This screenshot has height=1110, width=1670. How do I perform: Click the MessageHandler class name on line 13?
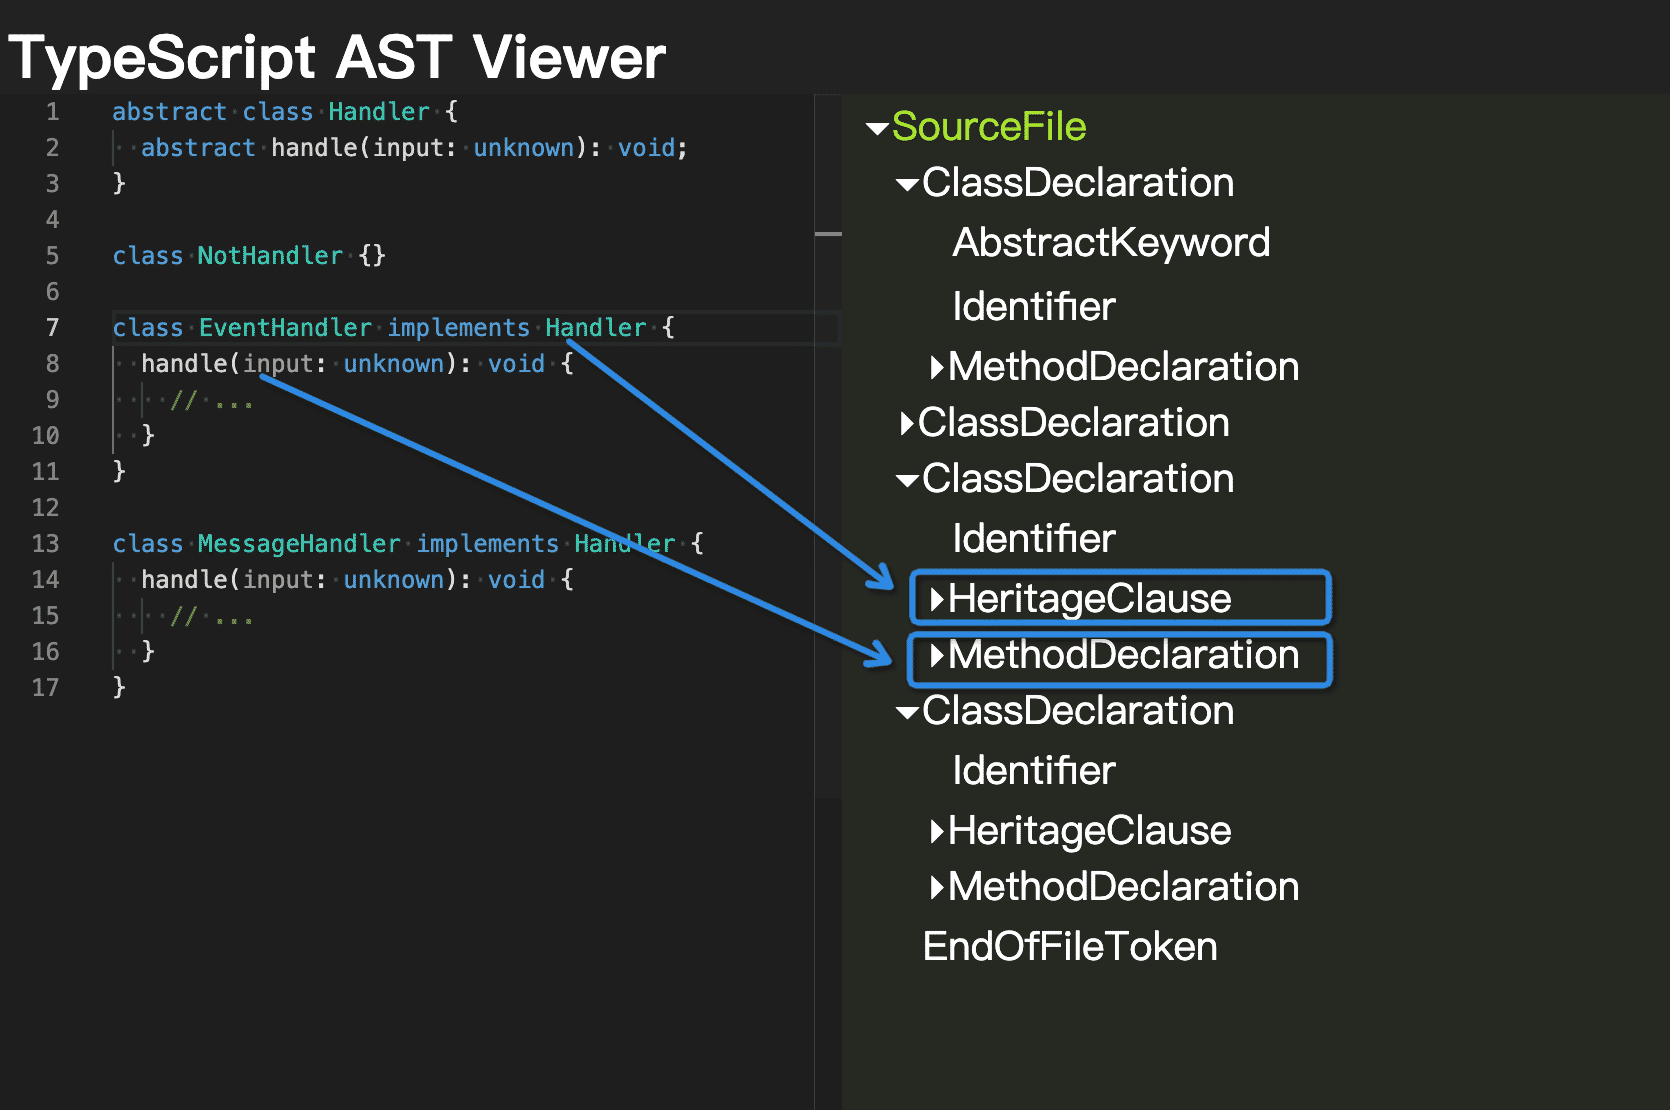298,544
